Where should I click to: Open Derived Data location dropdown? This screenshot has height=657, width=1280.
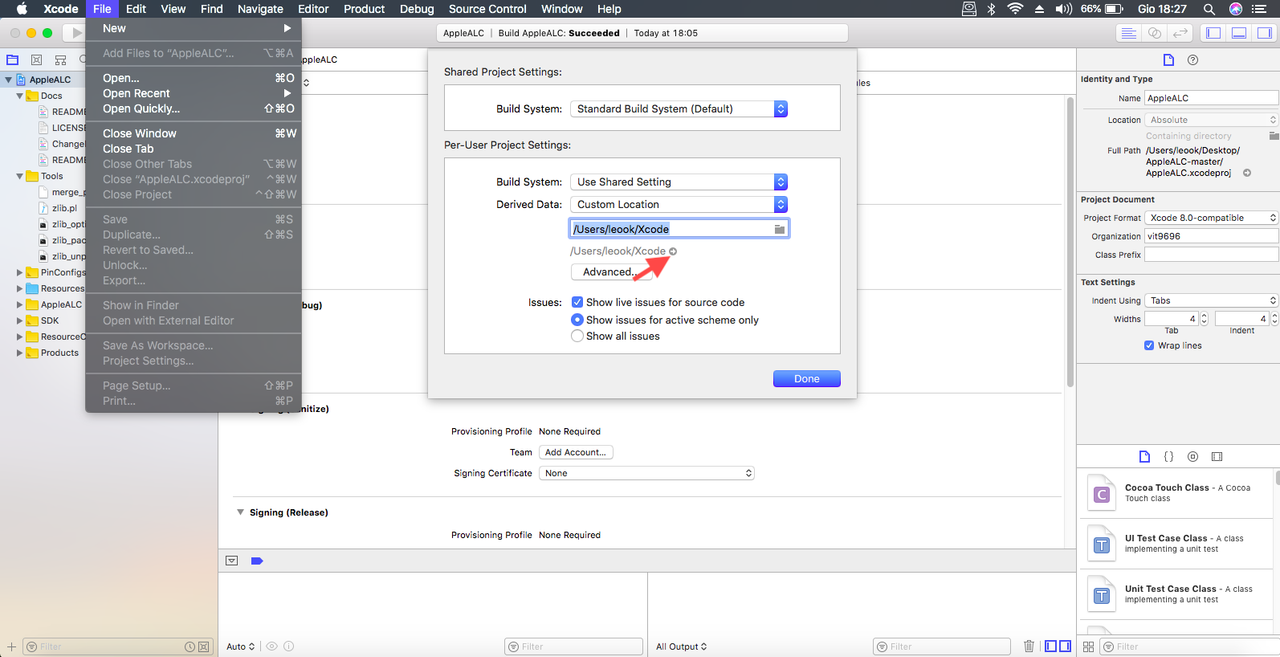[679, 204]
